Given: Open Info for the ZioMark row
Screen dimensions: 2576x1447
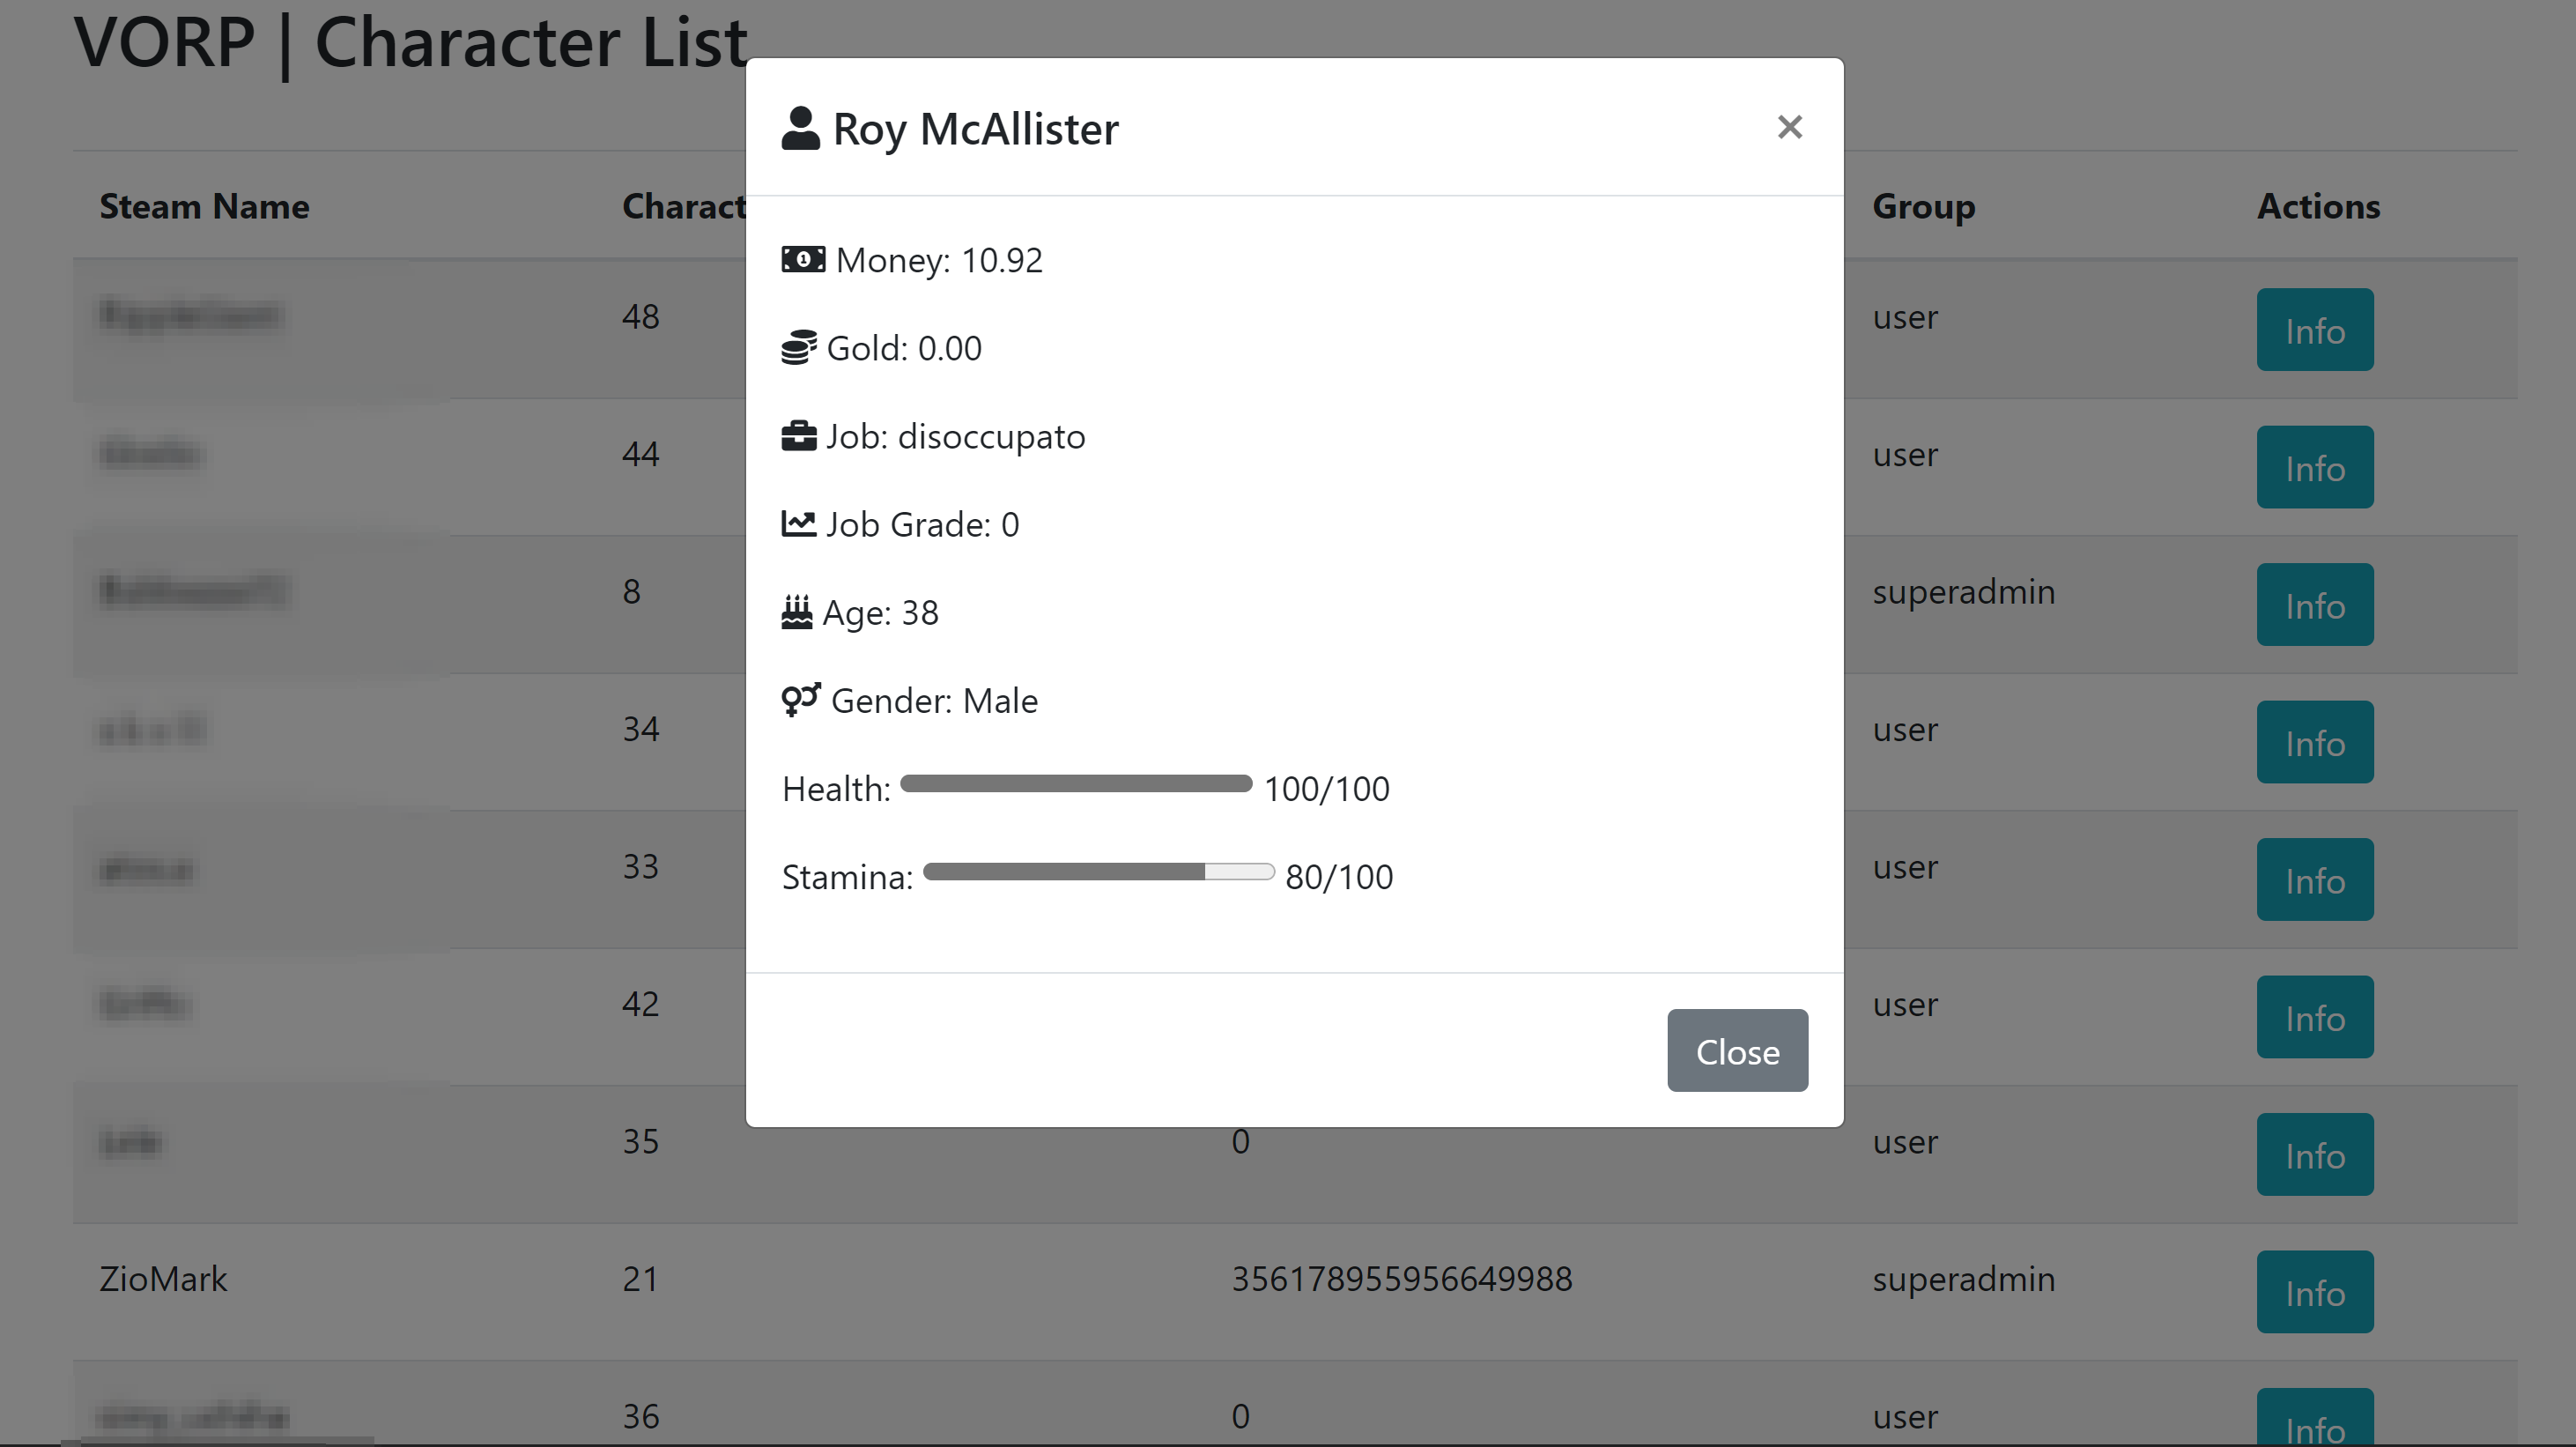Looking at the screenshot, I should pyautogui.click(x=2315, y=1292).
